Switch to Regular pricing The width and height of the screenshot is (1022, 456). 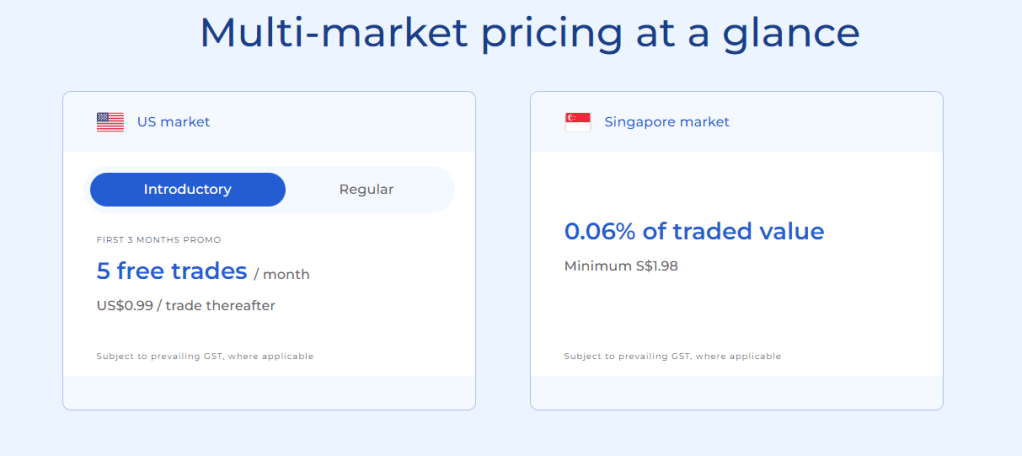pyautogui.click(x=366, y=189)
